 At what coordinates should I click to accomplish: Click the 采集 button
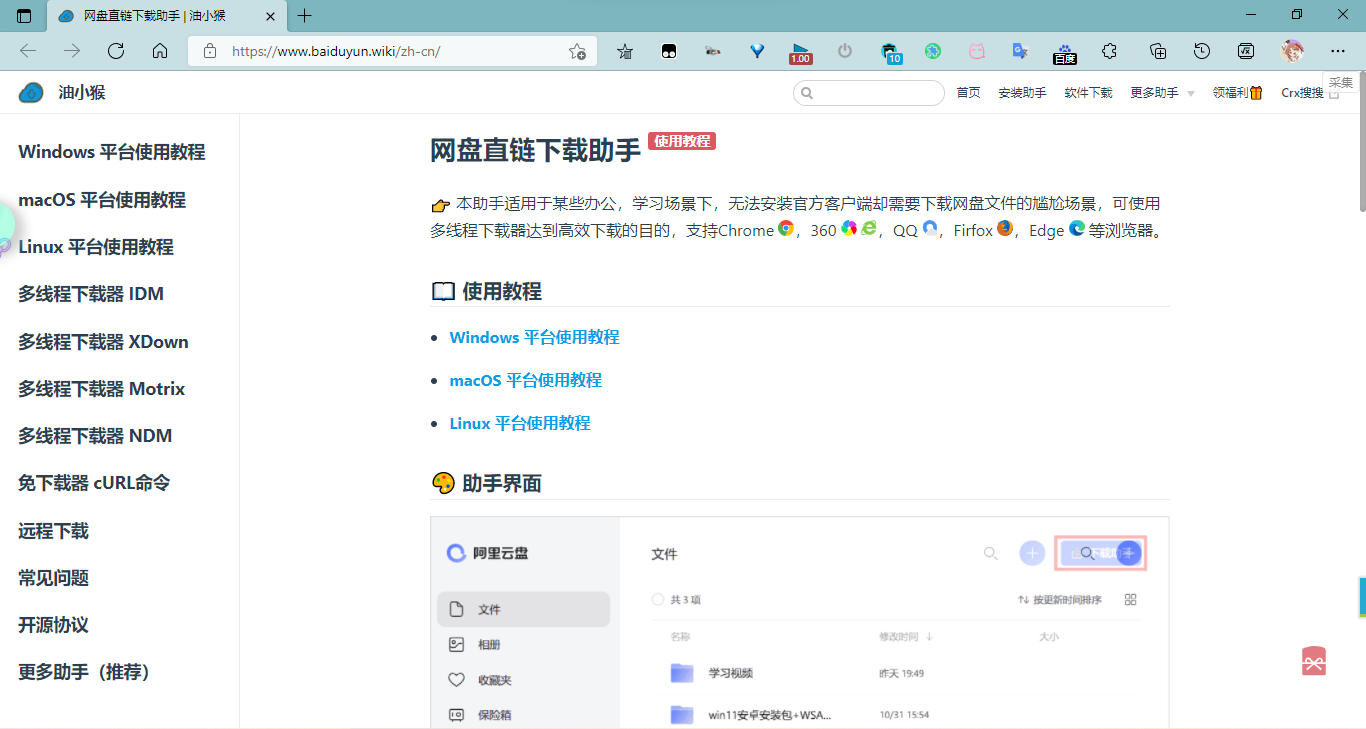click(1341, 82)
